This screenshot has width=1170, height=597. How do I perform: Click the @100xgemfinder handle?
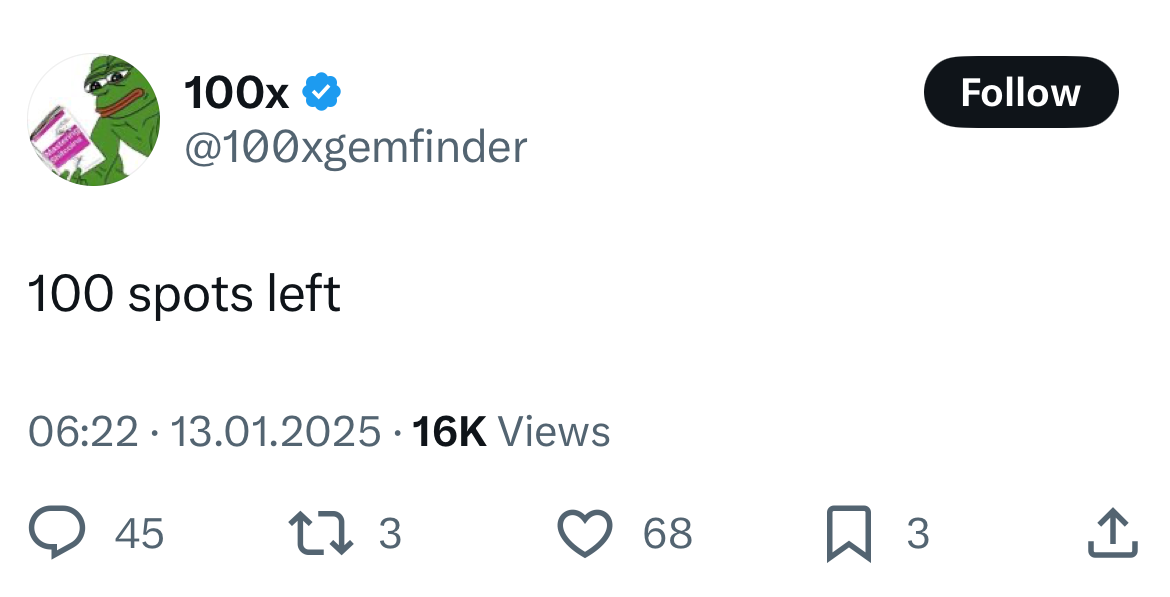click(x=355, y=148)
